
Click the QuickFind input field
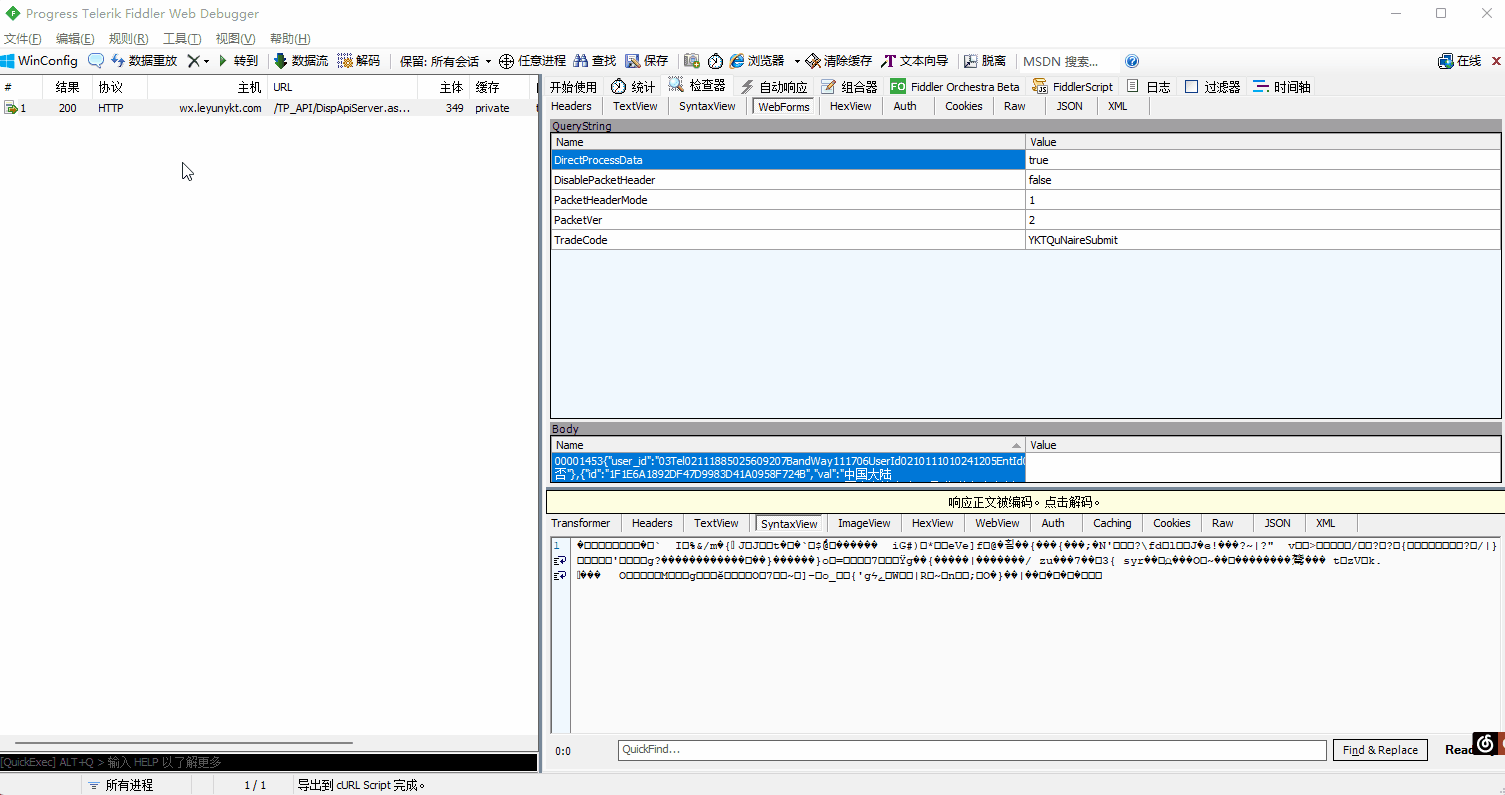pos(971,750)
